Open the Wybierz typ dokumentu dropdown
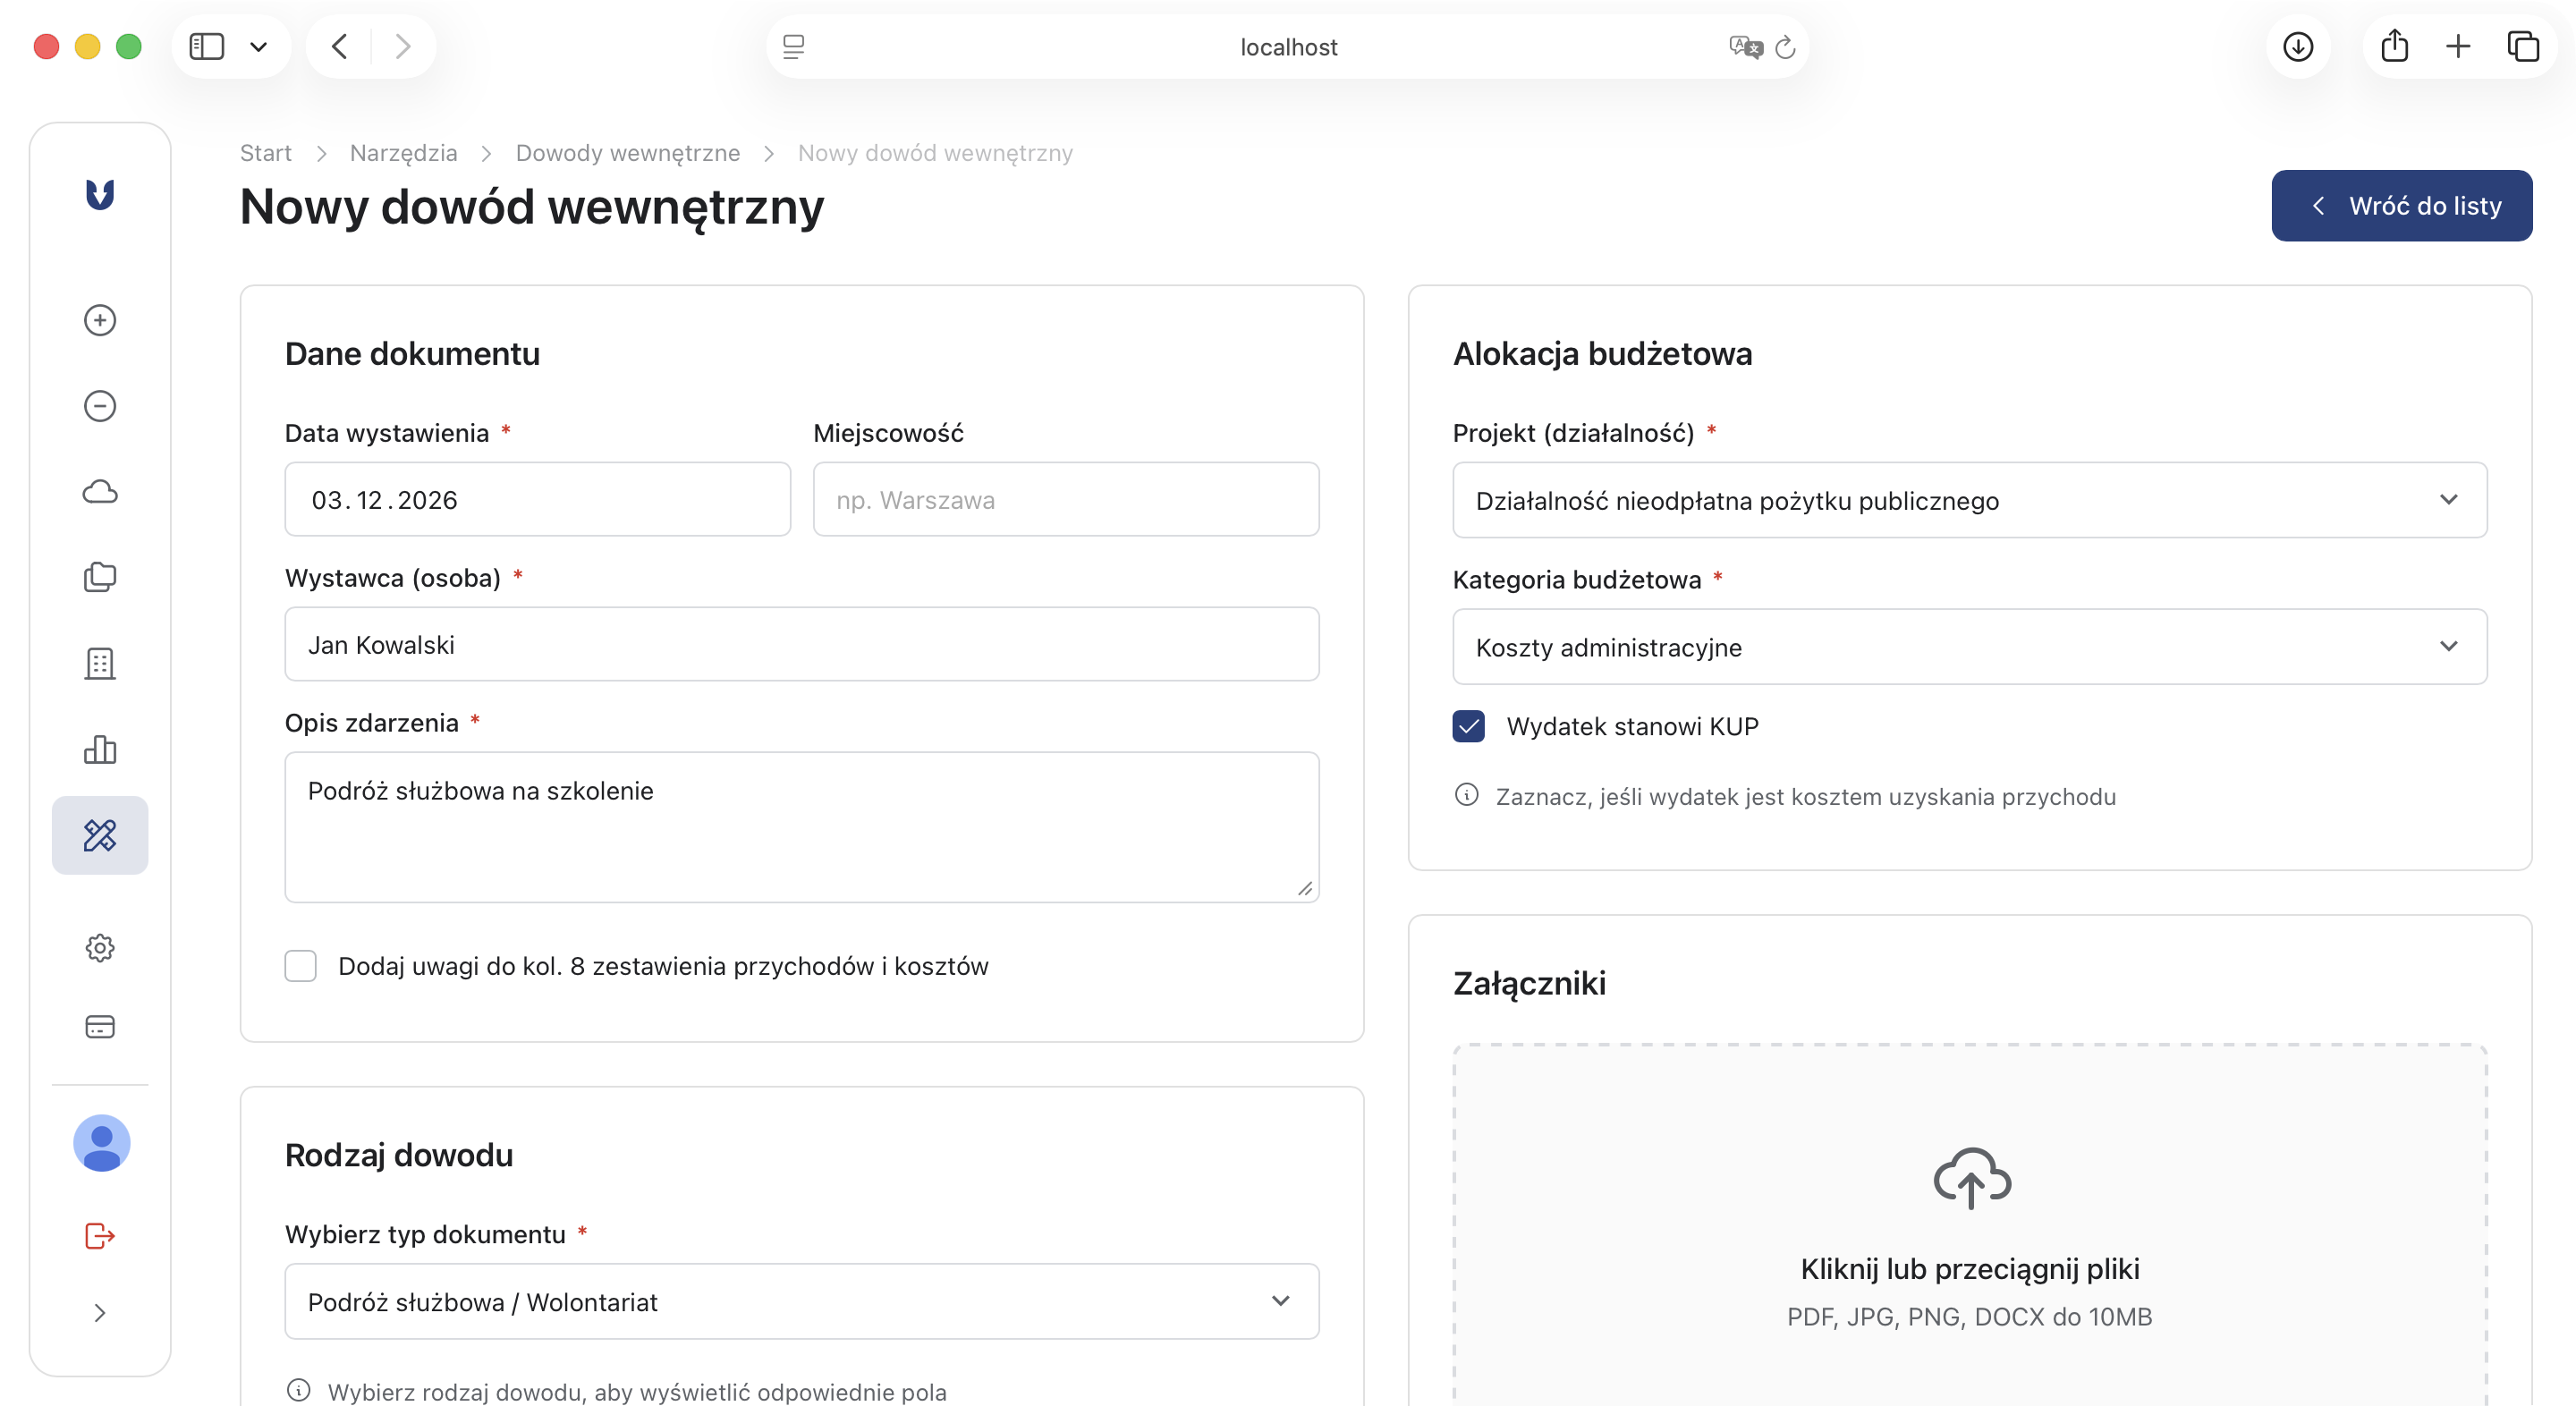Image resolution: width=2576 pixels, height=1406 pixels. pos(801,1301)
